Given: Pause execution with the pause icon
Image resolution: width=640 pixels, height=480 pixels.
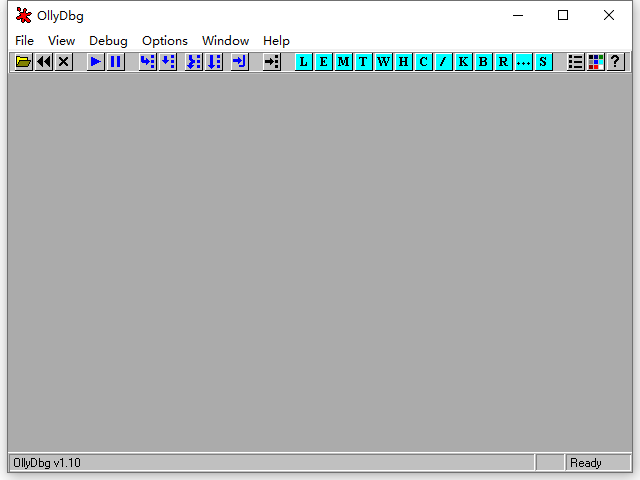Looking at the screenshot, I should click(116, 62).
